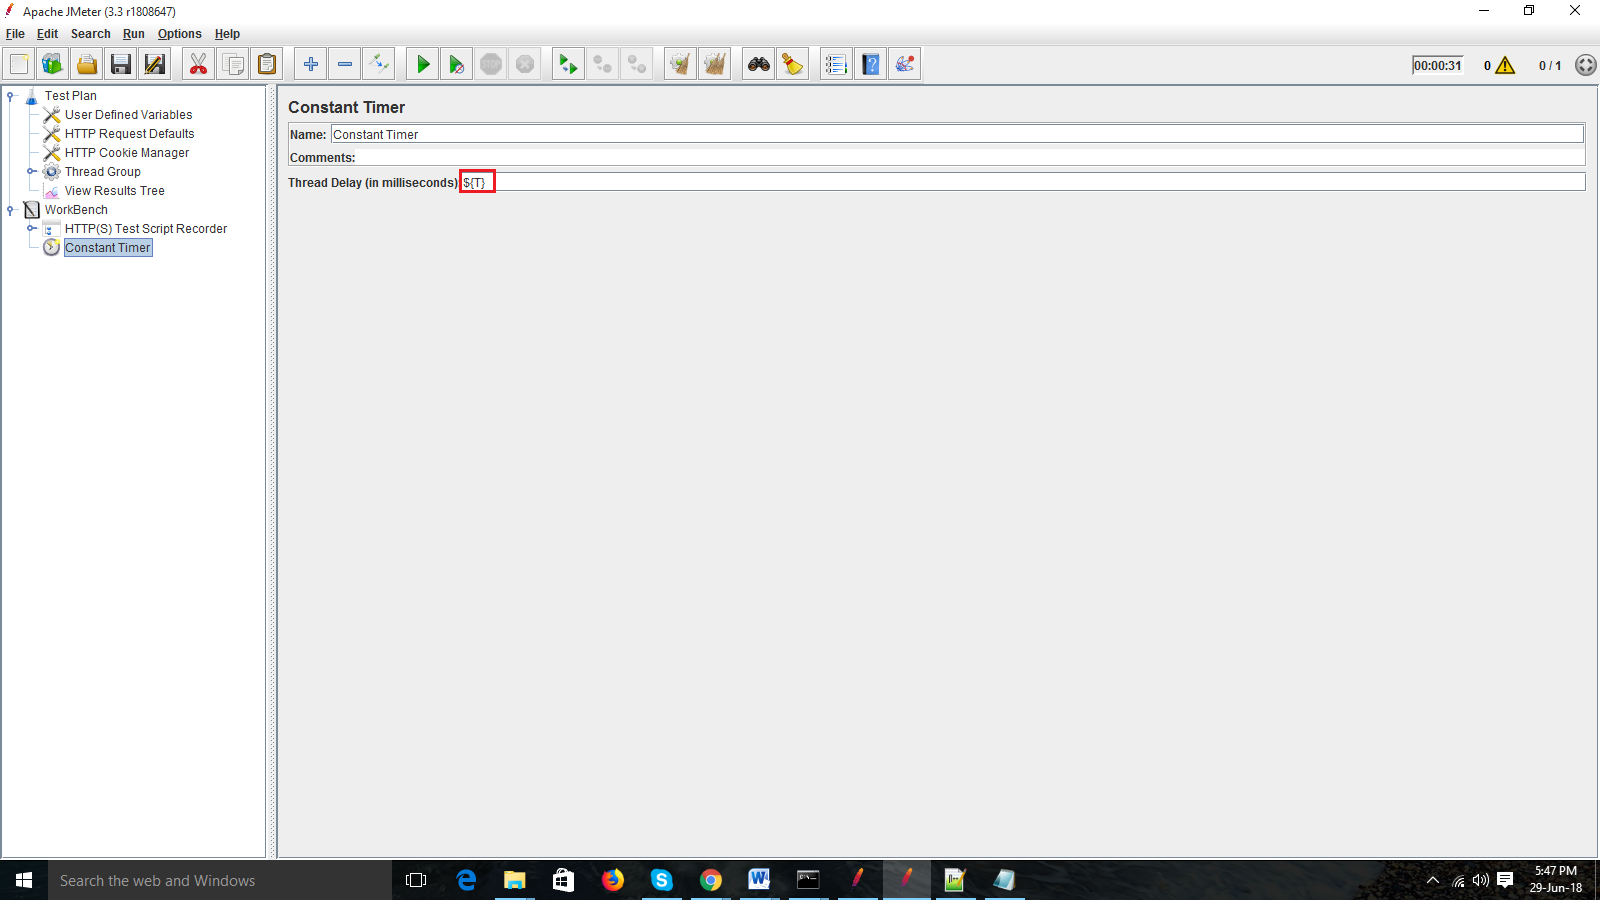Open the Edit menu
The image size is (1600, 900).
click(48, 34)
